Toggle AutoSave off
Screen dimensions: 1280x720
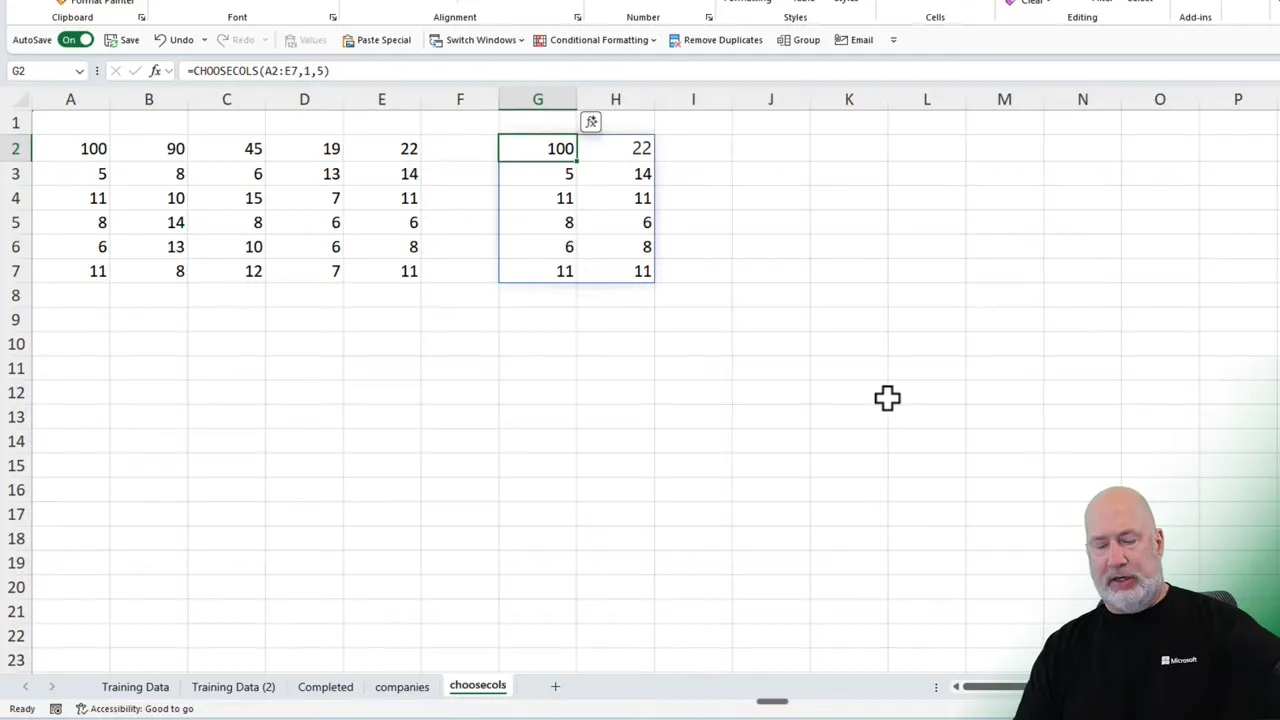[x=75, y=39]
